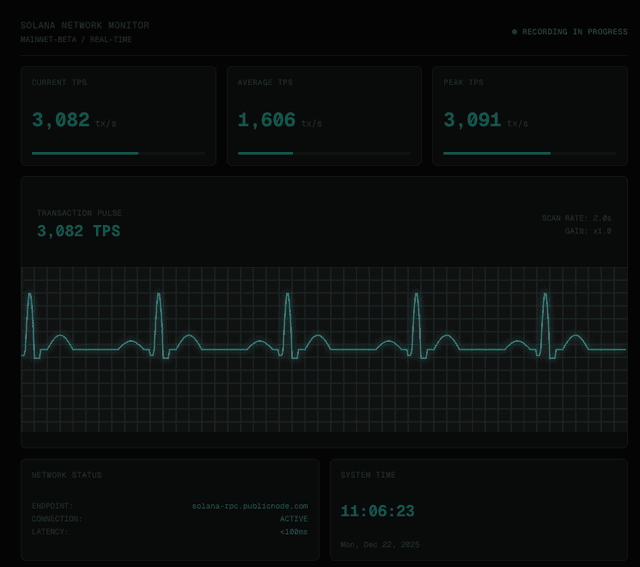Click the solana-rpc.publicnode.com endpoint value
The width and height of the screenshot is (640, 567).
pyautogui.click(x=250, y=506)
